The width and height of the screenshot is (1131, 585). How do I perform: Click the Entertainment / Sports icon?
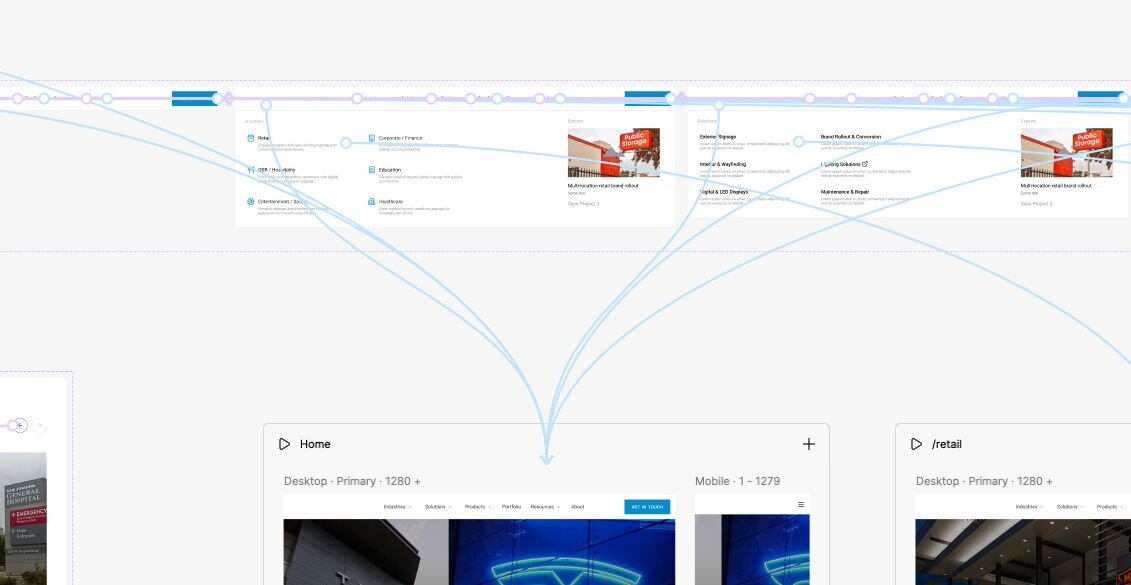(251, 201)
